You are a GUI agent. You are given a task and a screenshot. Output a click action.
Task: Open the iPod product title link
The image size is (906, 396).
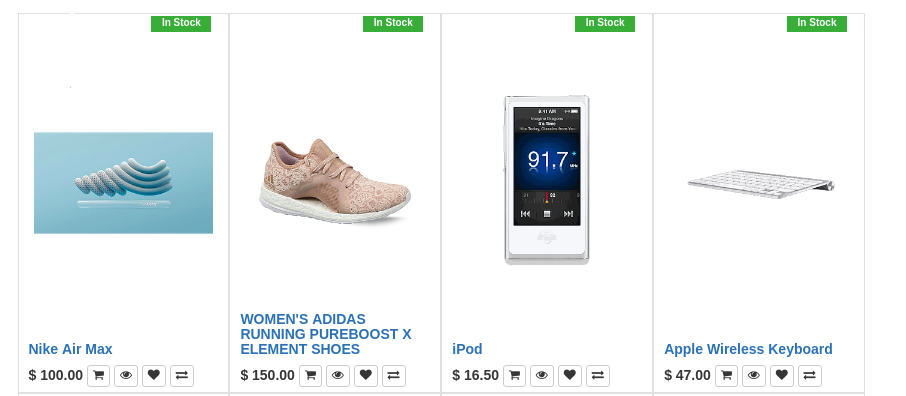tap(467, 349)
